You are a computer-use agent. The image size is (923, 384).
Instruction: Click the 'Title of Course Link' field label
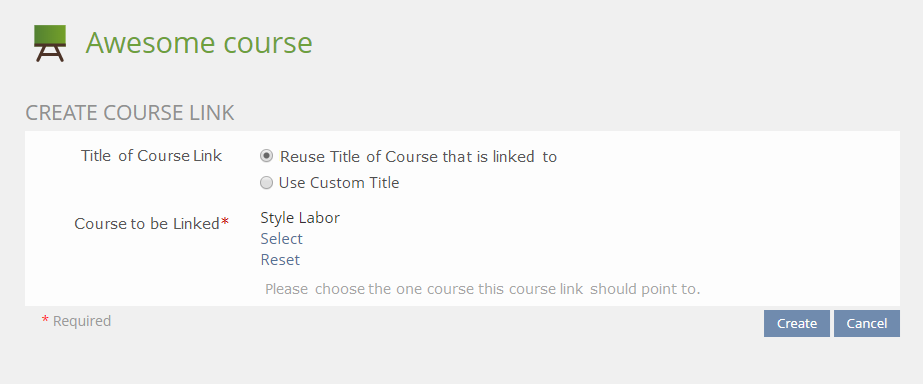click(x=151, y=156)
